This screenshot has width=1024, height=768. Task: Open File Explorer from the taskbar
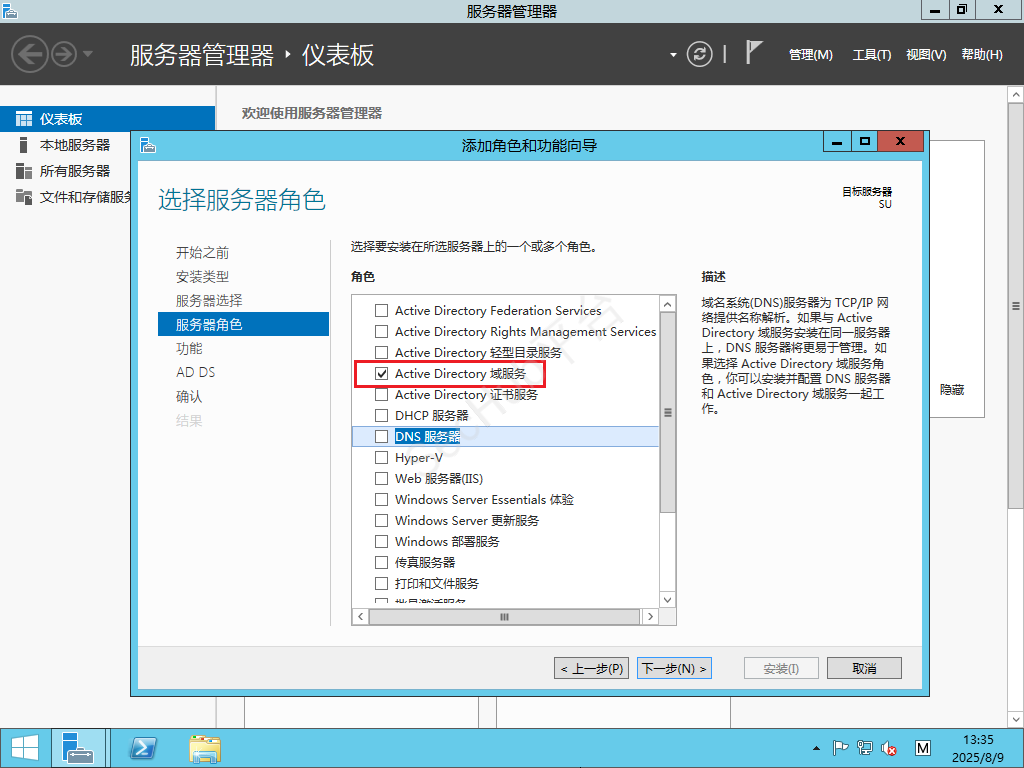[x=206, y=747]
